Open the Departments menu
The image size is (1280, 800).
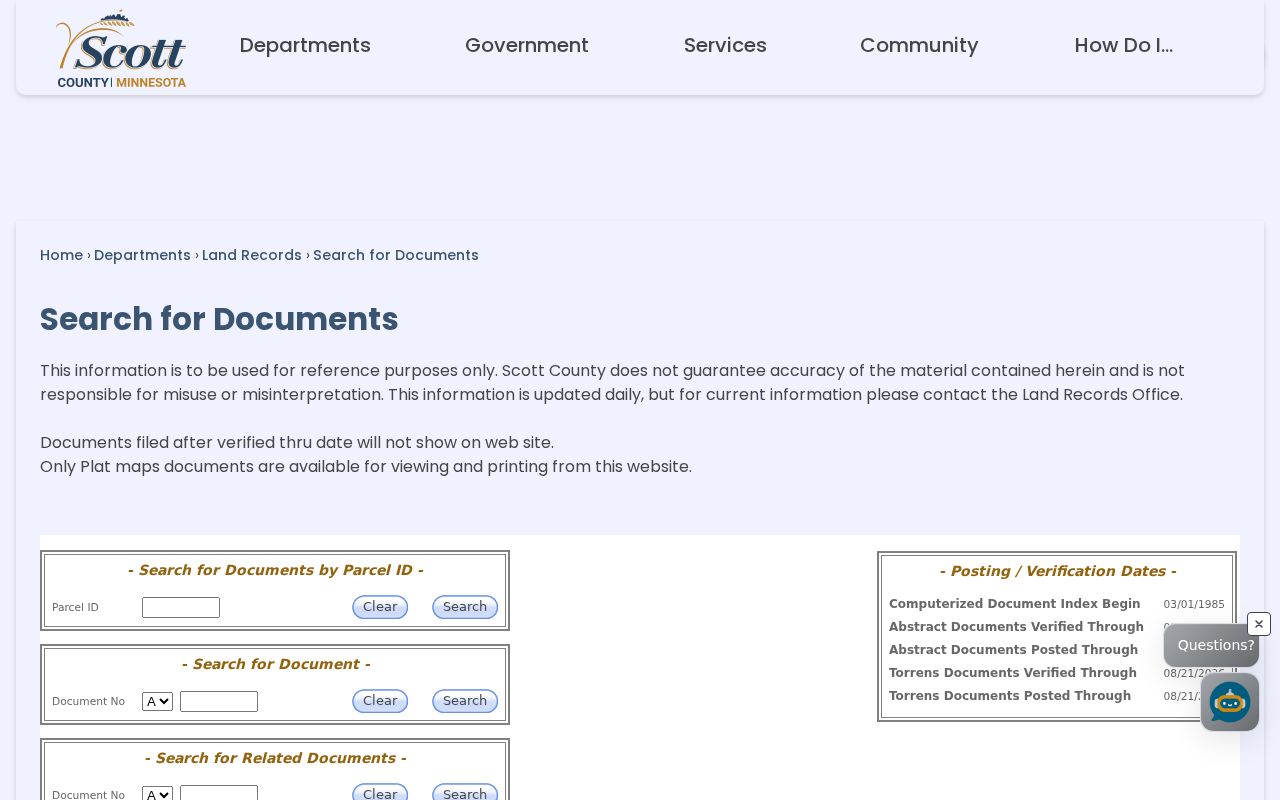click(305, 45)
